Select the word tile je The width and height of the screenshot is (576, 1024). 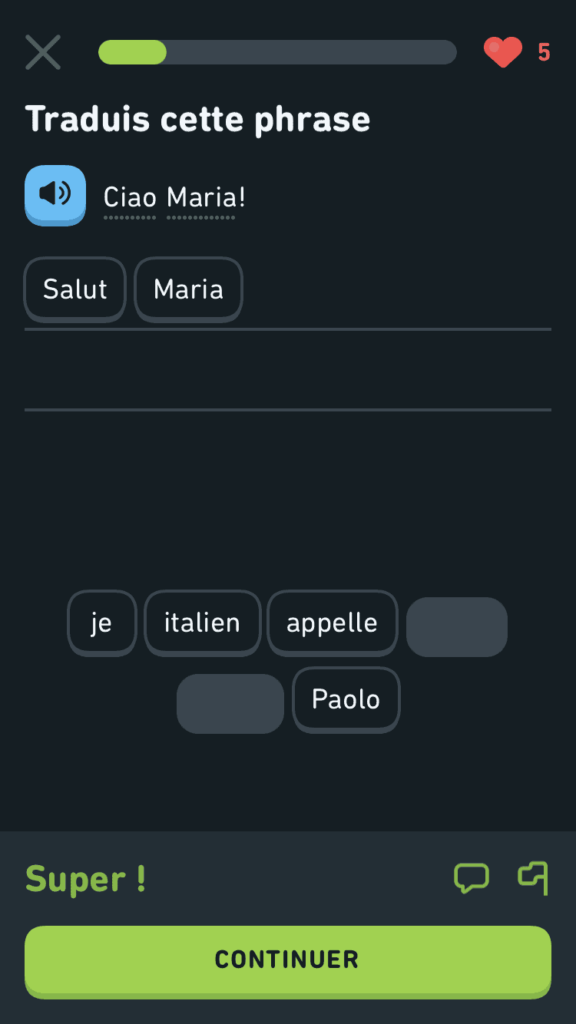102,623
